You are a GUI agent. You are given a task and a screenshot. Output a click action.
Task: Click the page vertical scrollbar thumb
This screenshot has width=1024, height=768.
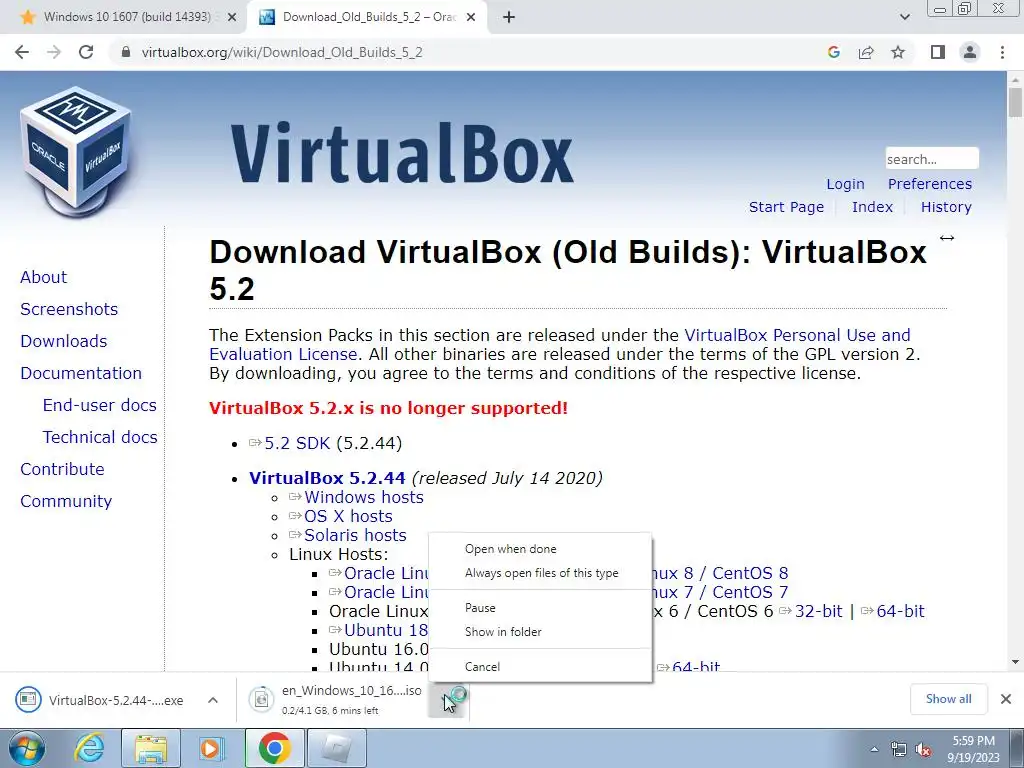[1015, 103]
